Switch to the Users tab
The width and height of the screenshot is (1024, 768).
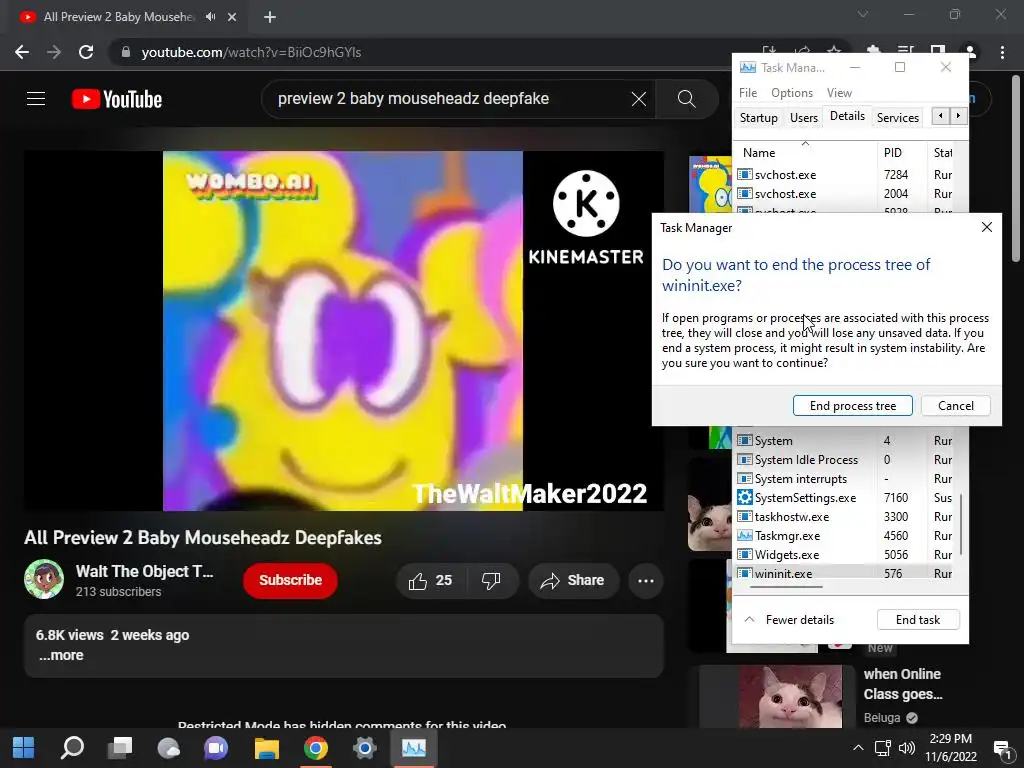(803, 118)
